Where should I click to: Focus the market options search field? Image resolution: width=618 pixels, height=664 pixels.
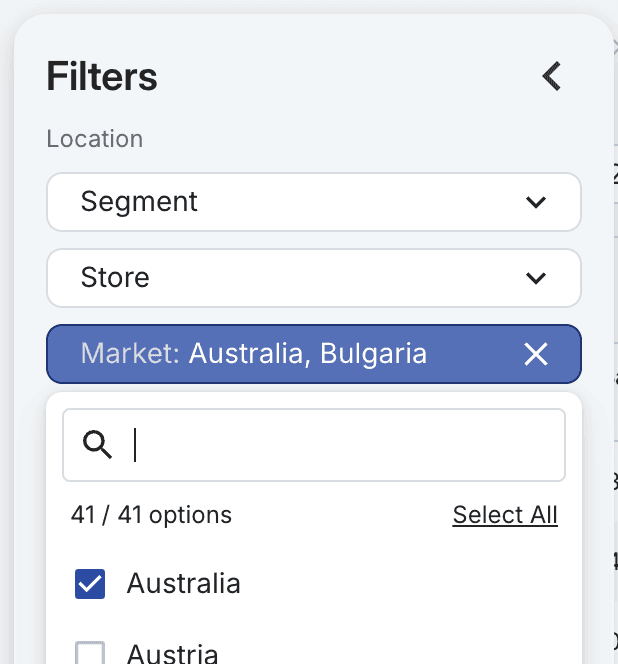340,445
